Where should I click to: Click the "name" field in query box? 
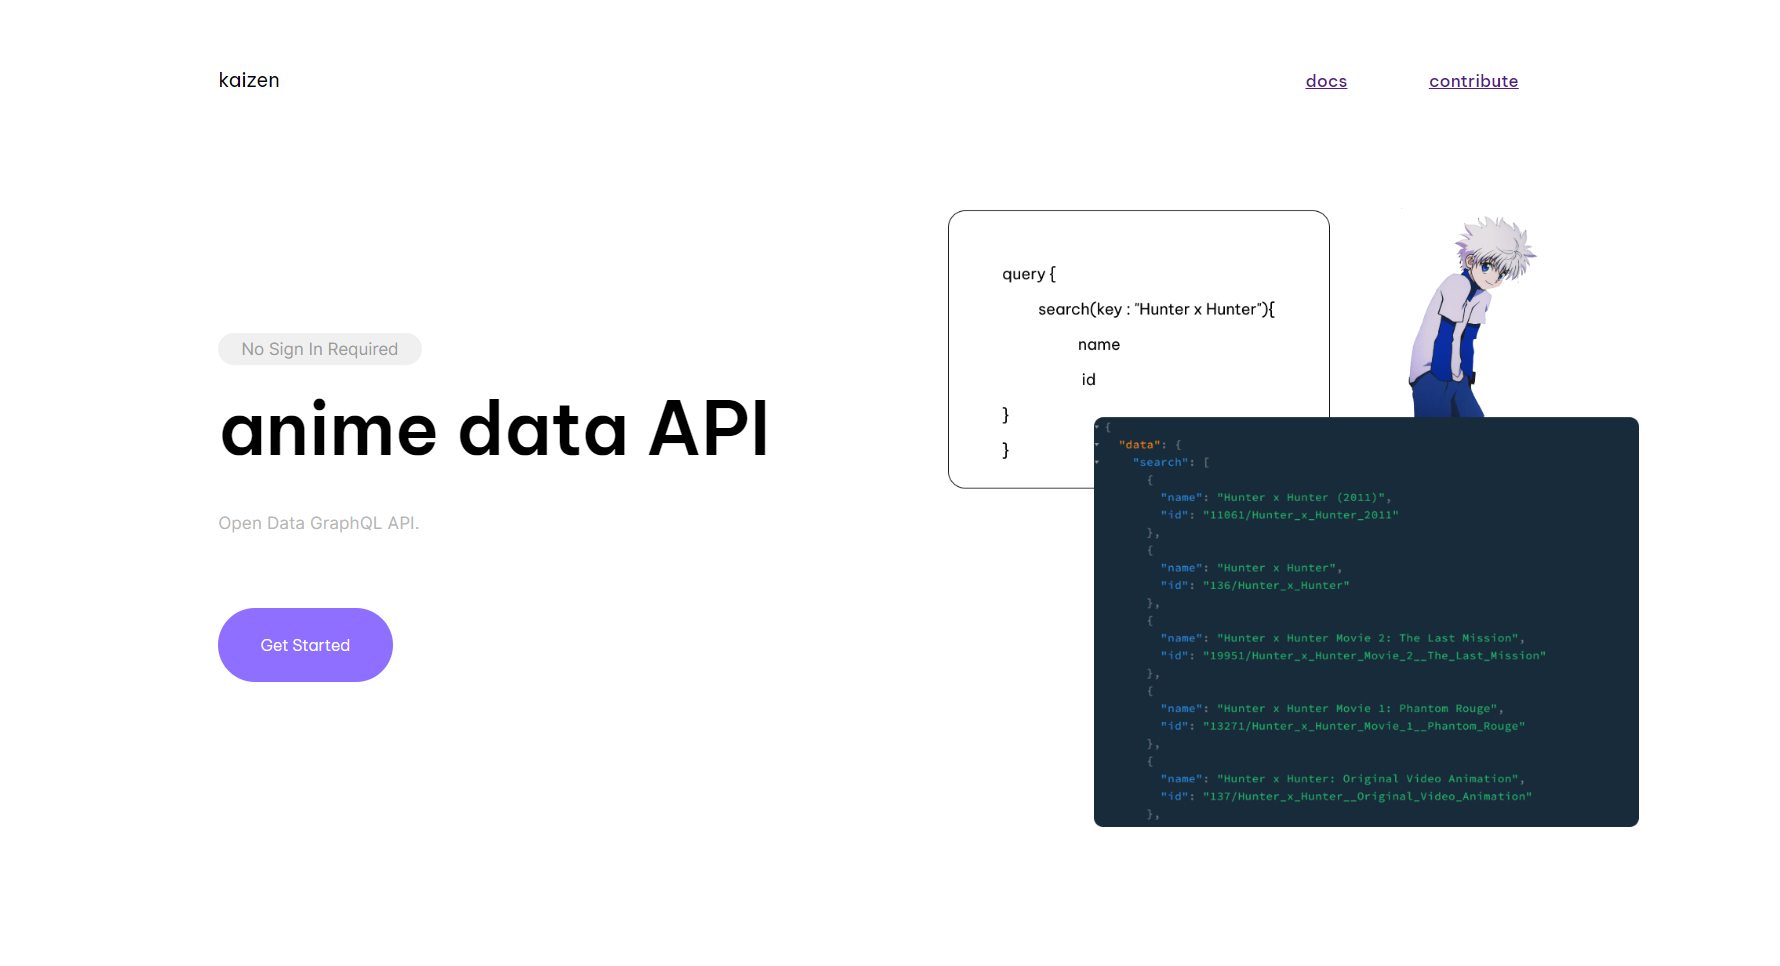coord(1099,344)
